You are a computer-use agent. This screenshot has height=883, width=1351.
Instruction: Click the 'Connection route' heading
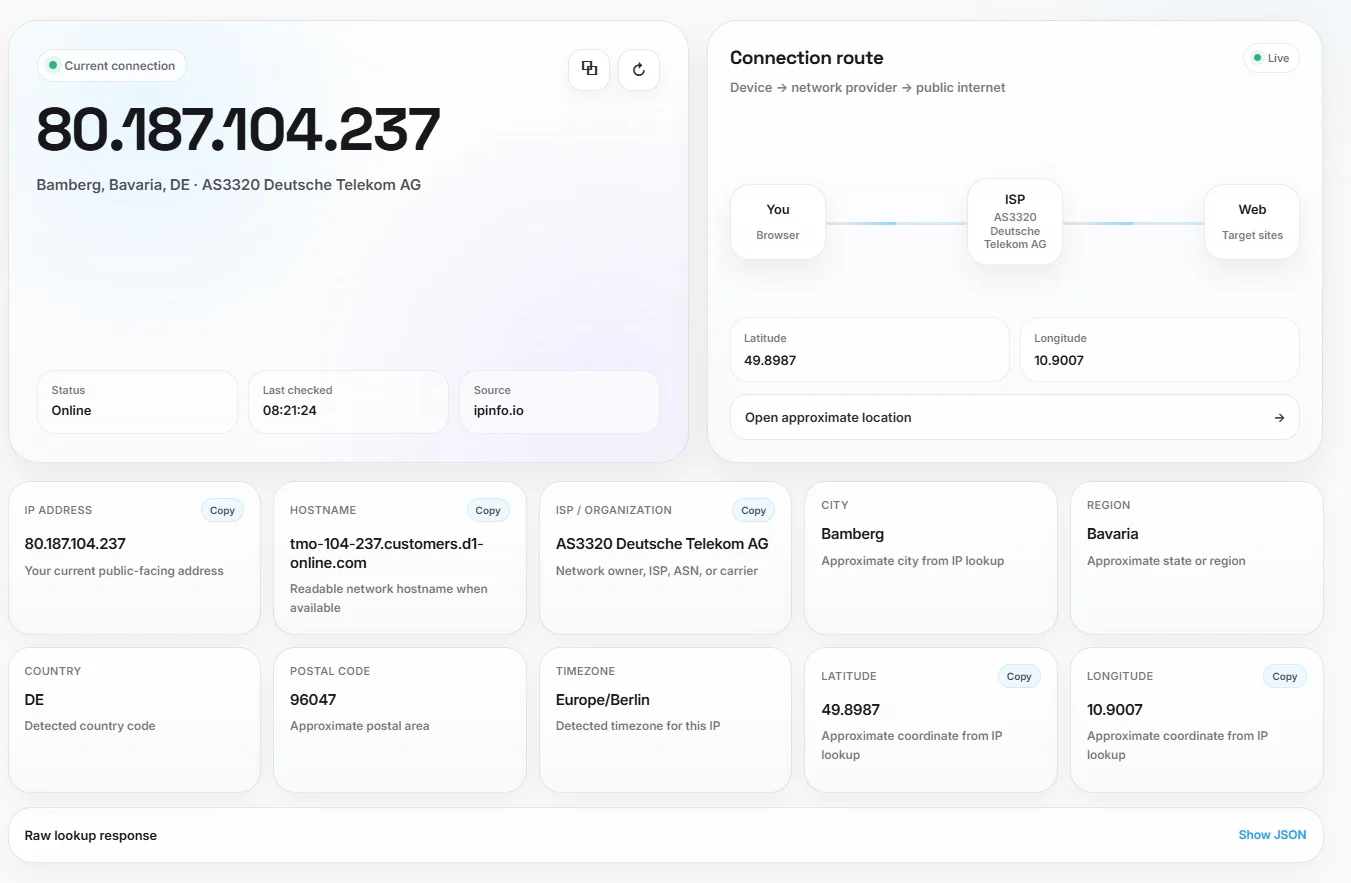pos(807,58)
